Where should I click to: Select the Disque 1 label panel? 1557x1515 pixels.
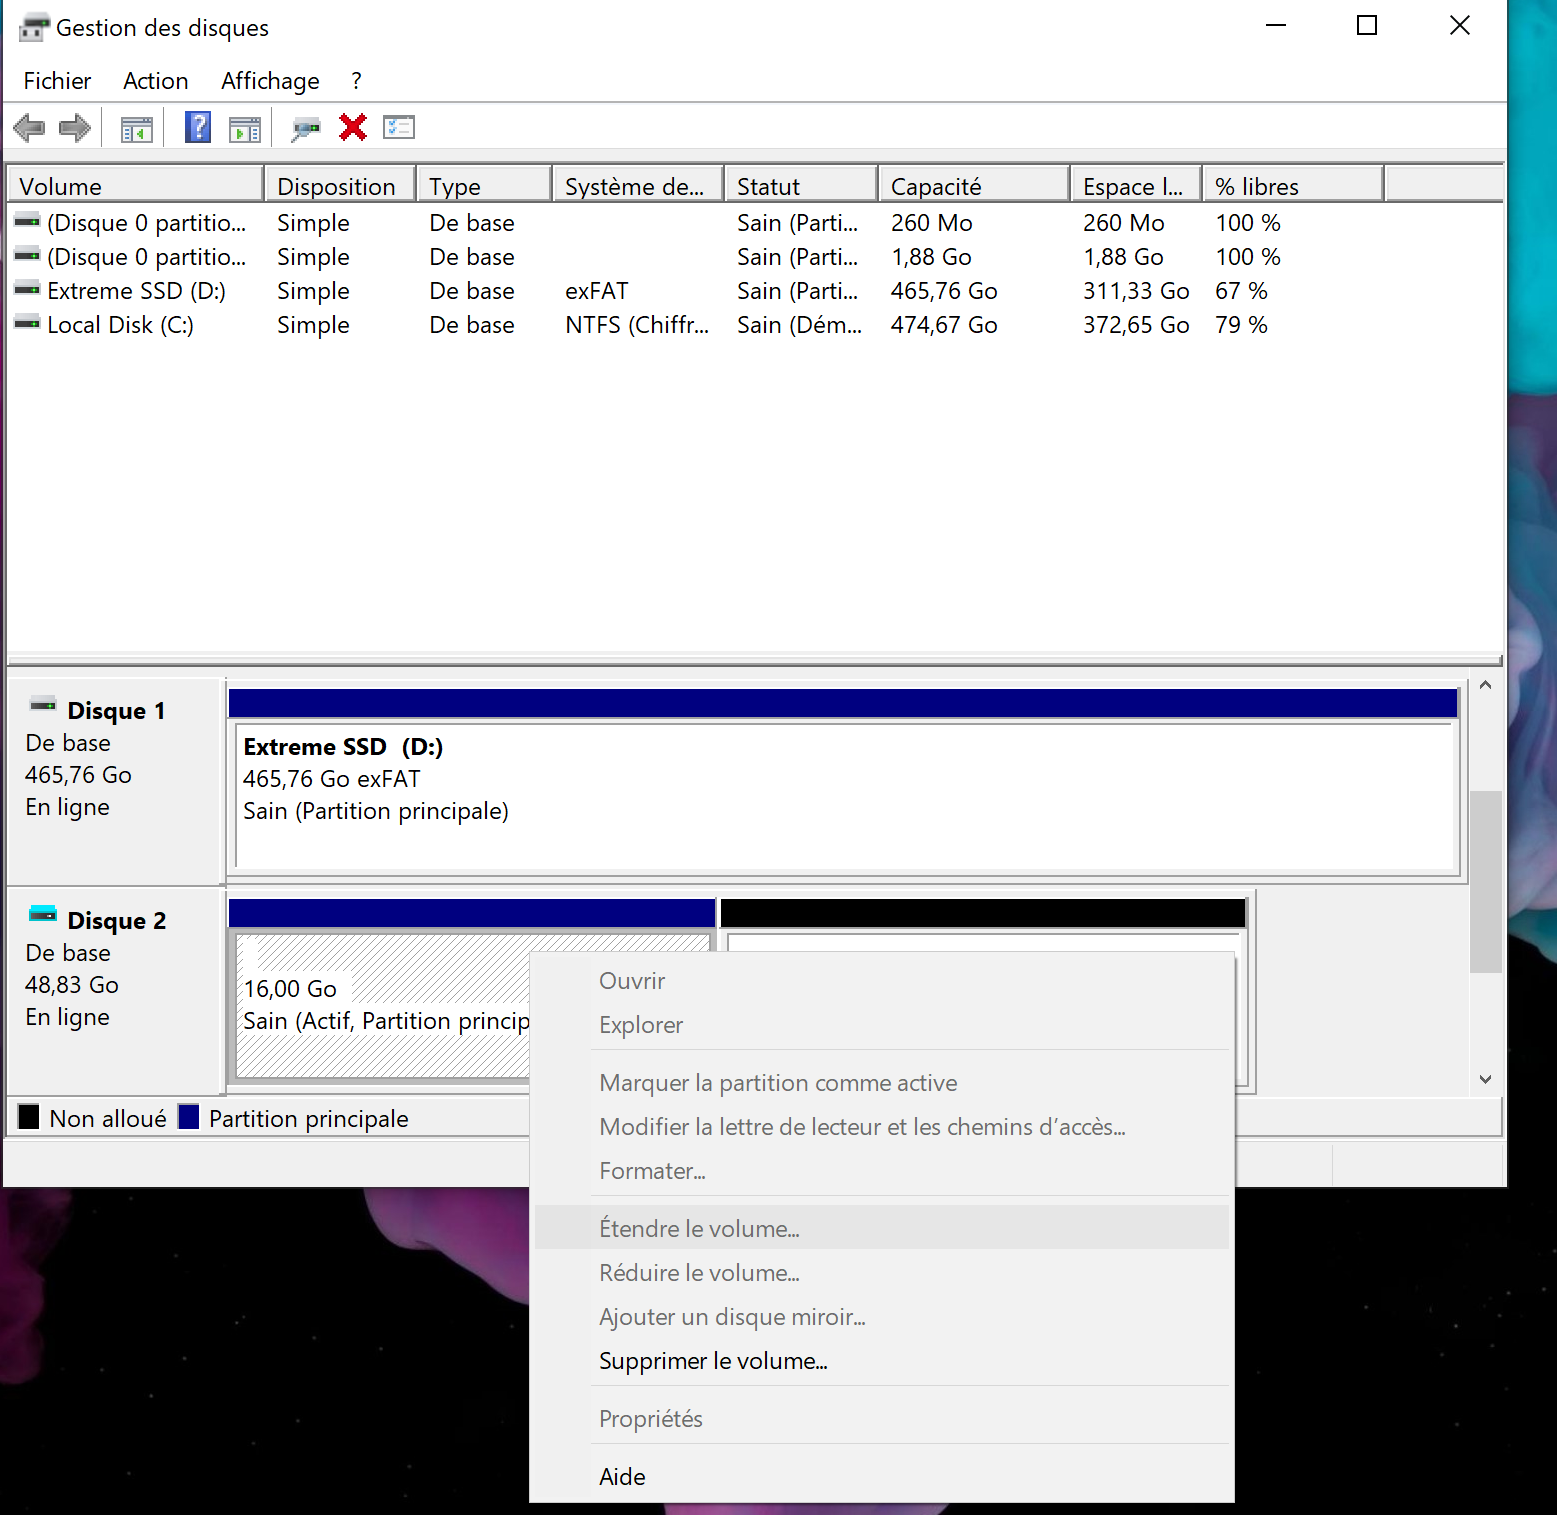(115, 780)
